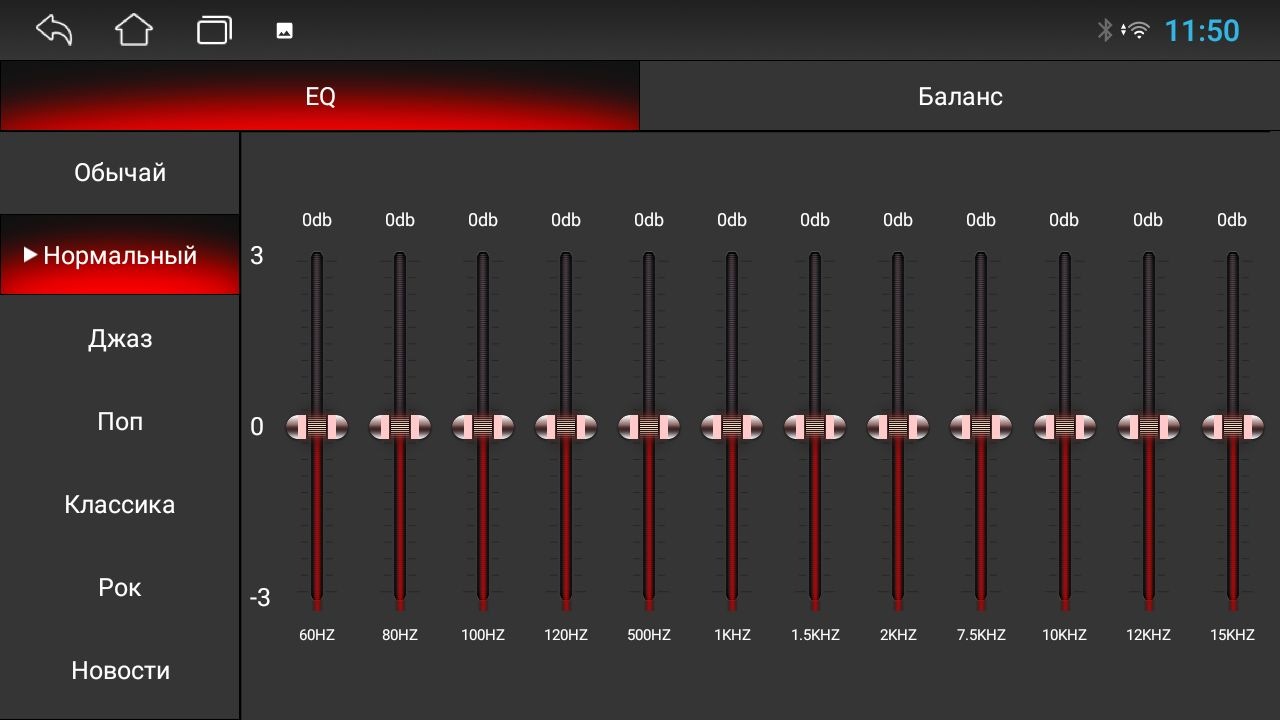Viewport: 1280px width, 720px height.
Task: Click the 500HZ band slider knob
Action: [649, 427]
